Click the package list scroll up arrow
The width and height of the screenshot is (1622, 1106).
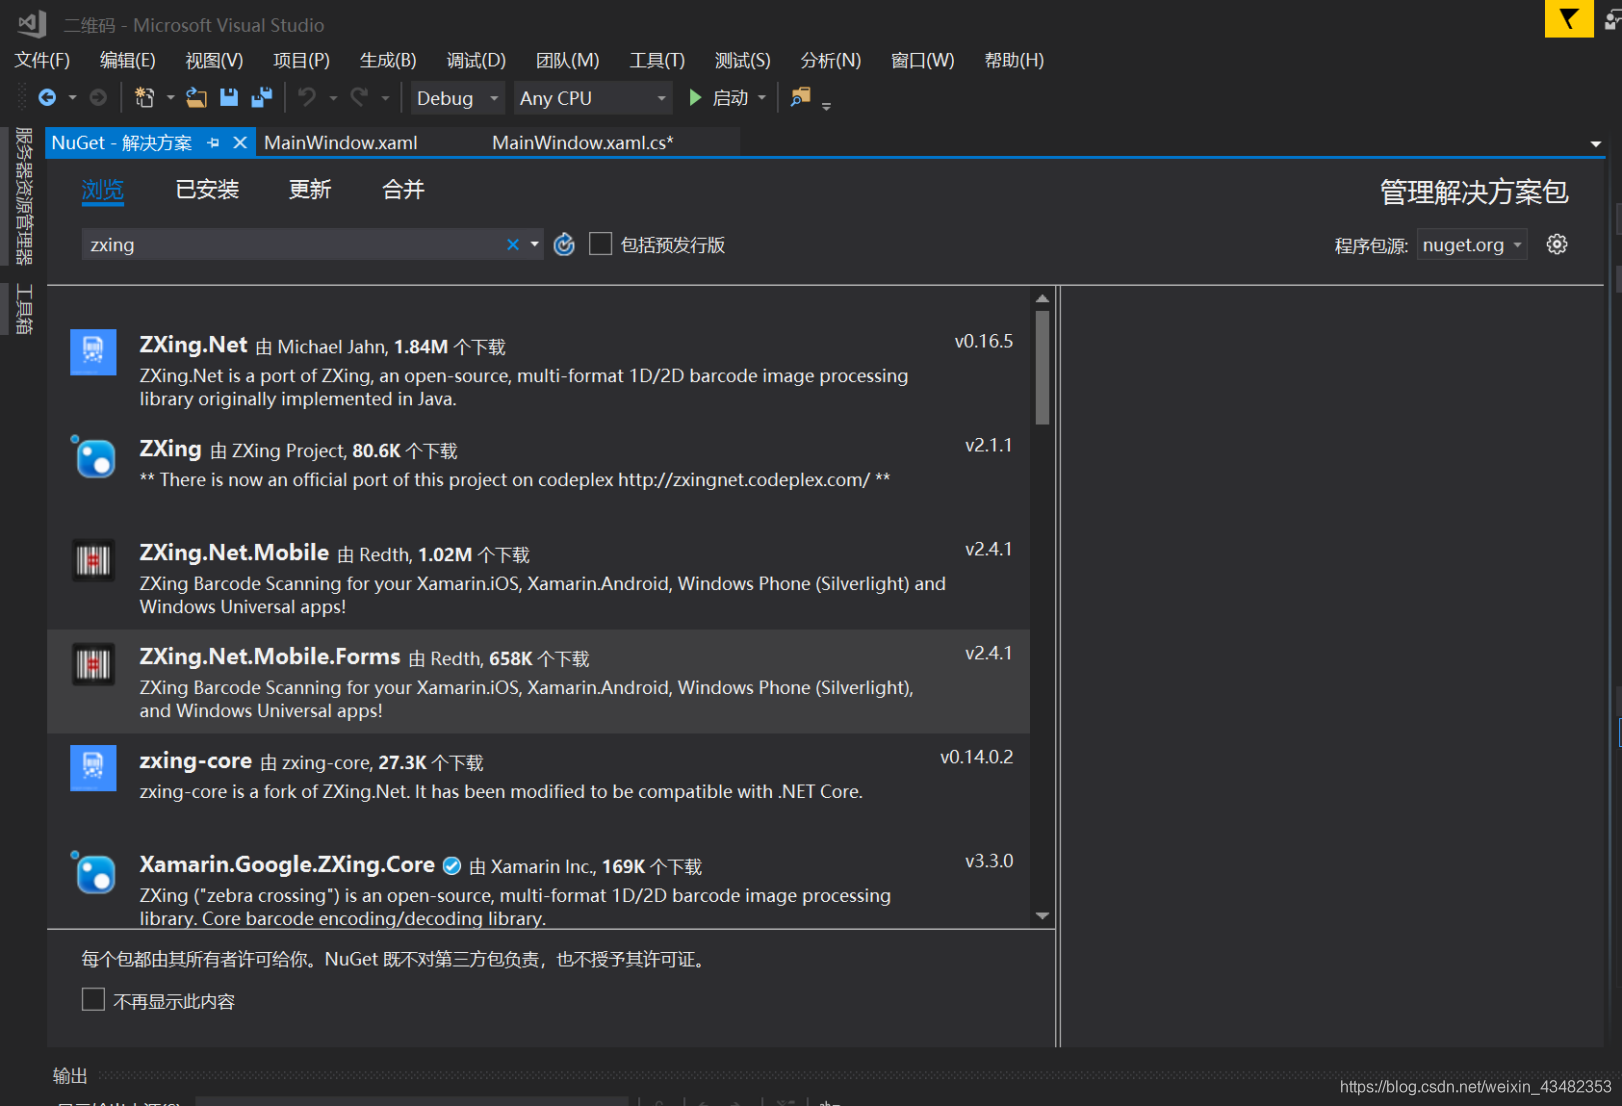tap(1042, 298)
